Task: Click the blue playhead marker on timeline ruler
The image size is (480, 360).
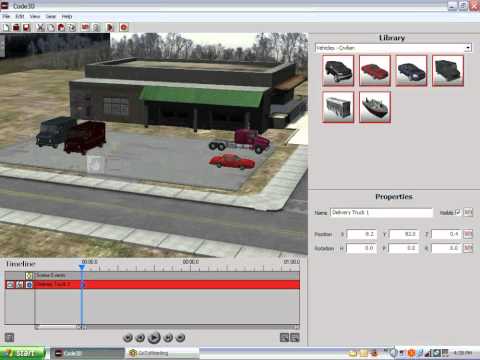Action: [82, 267]
